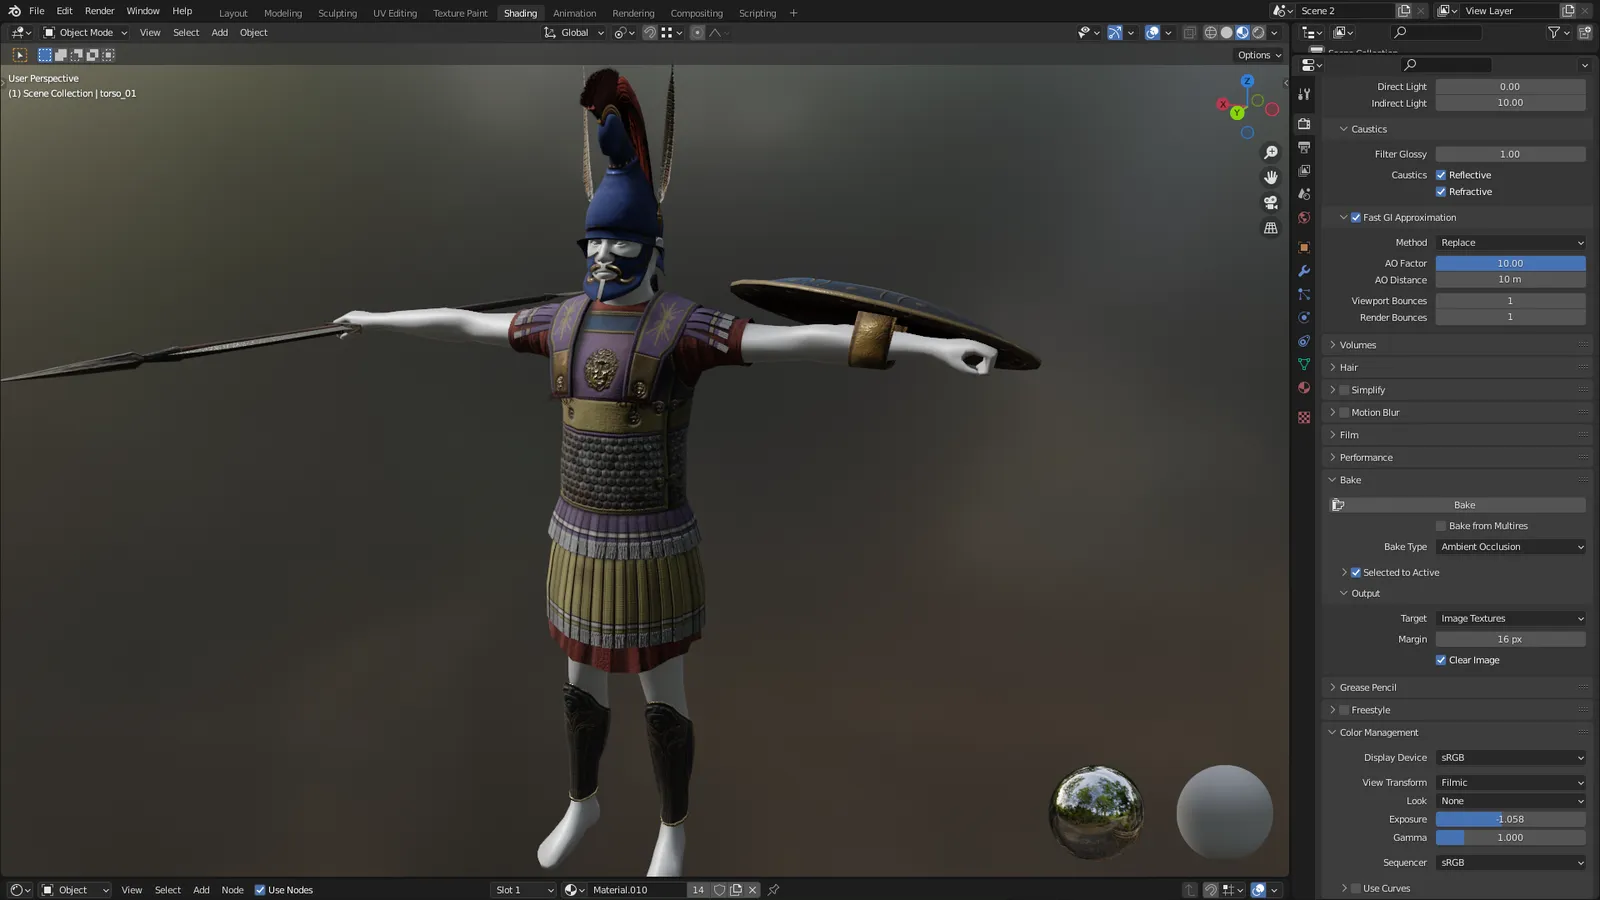The height and width of the screenshot is (900, 1600).
Task: Toggle proportional editing icon
Action: (698, 33)
